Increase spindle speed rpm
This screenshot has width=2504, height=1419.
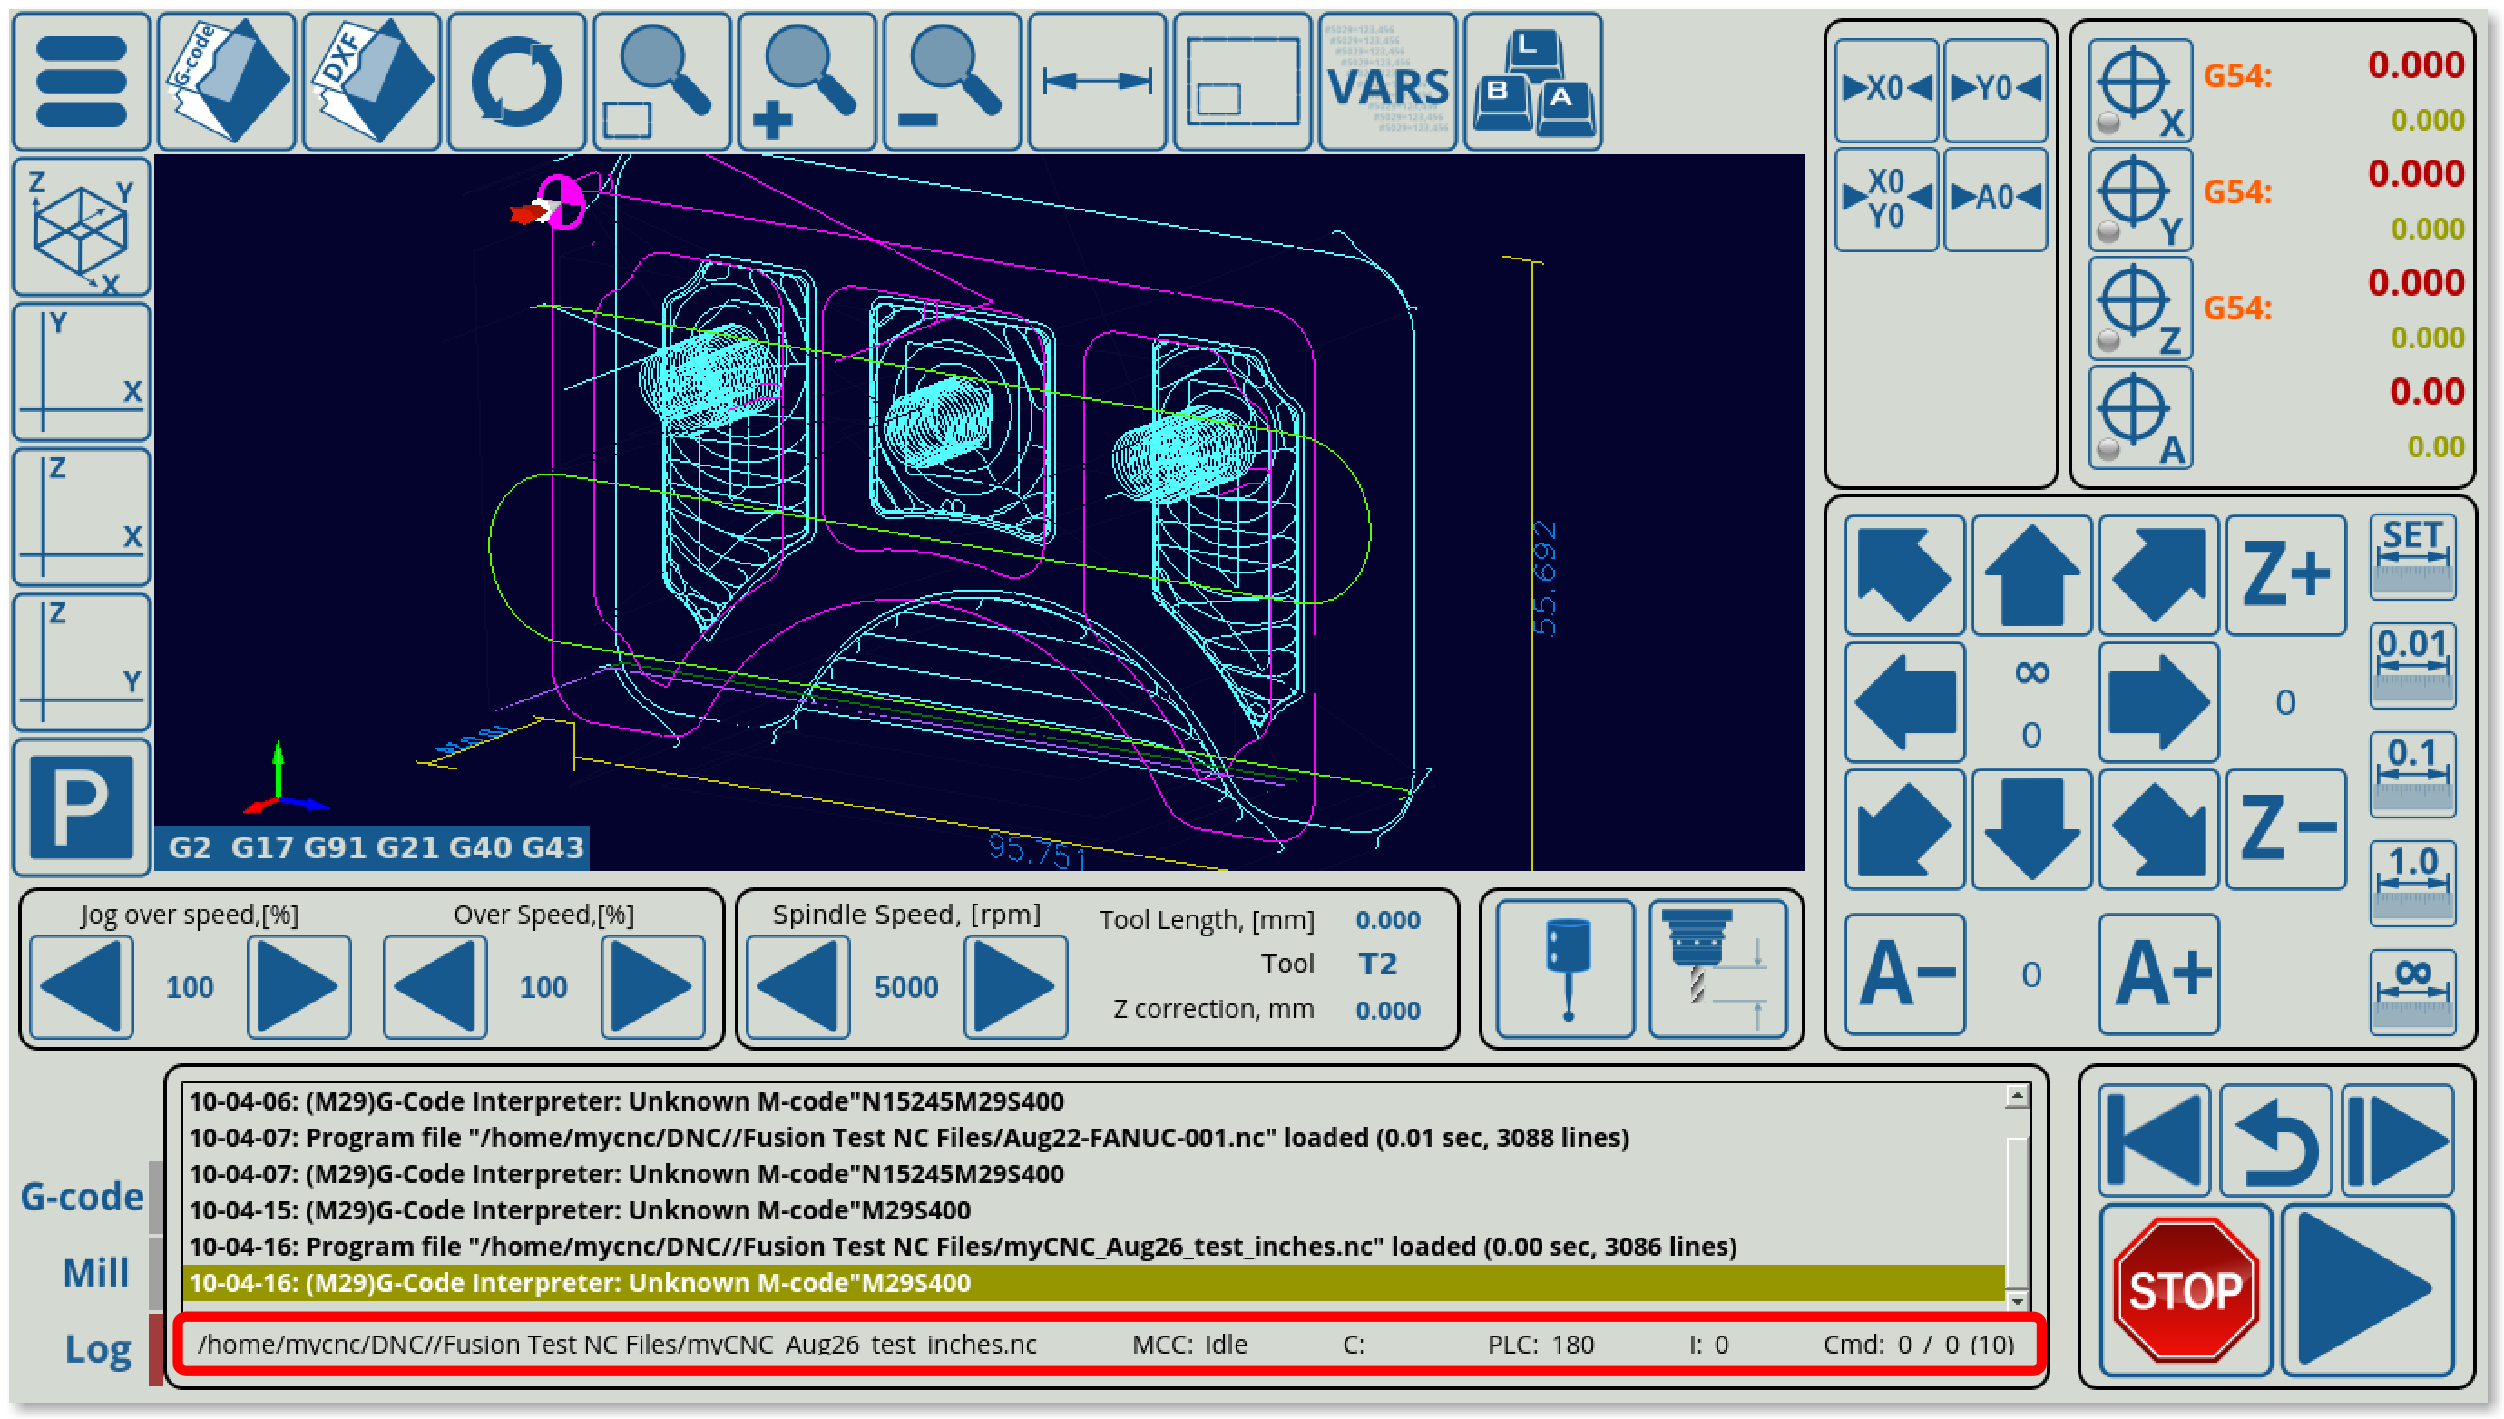pos(1015,987)
